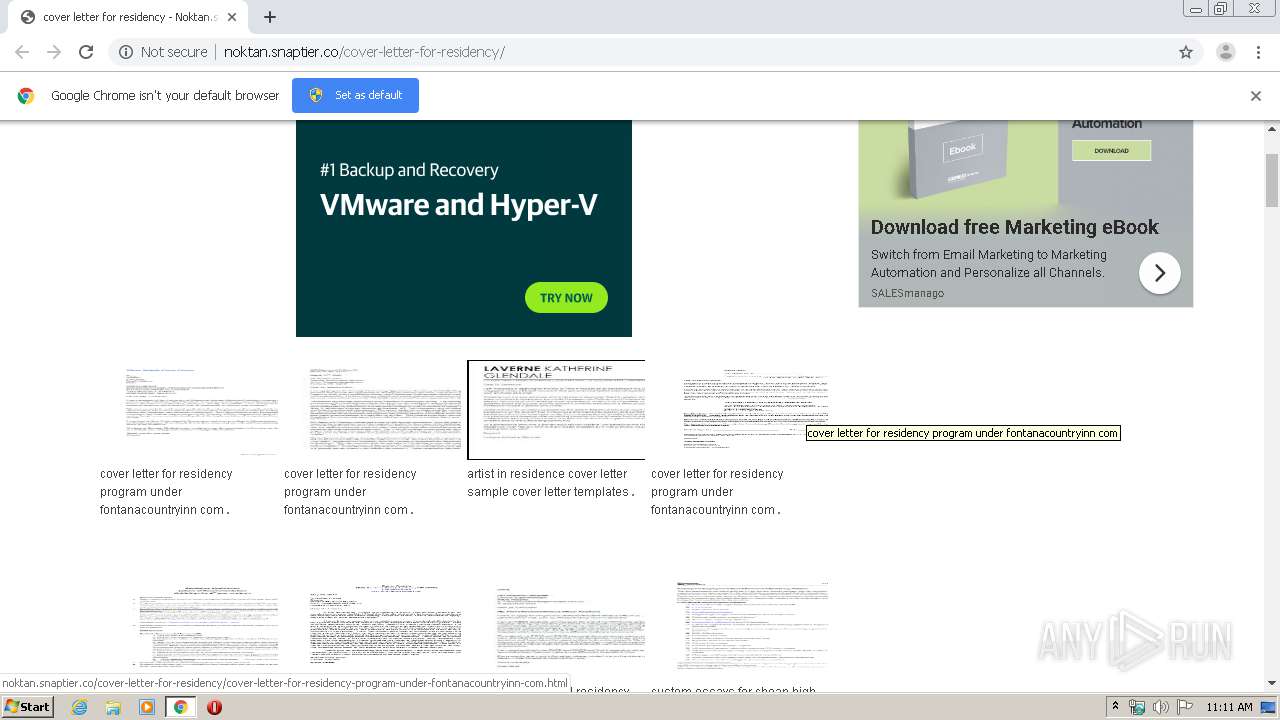Screen dimensions: 1280x720
Task: Click the browser back arrow
Action: (x=22, y=52)
